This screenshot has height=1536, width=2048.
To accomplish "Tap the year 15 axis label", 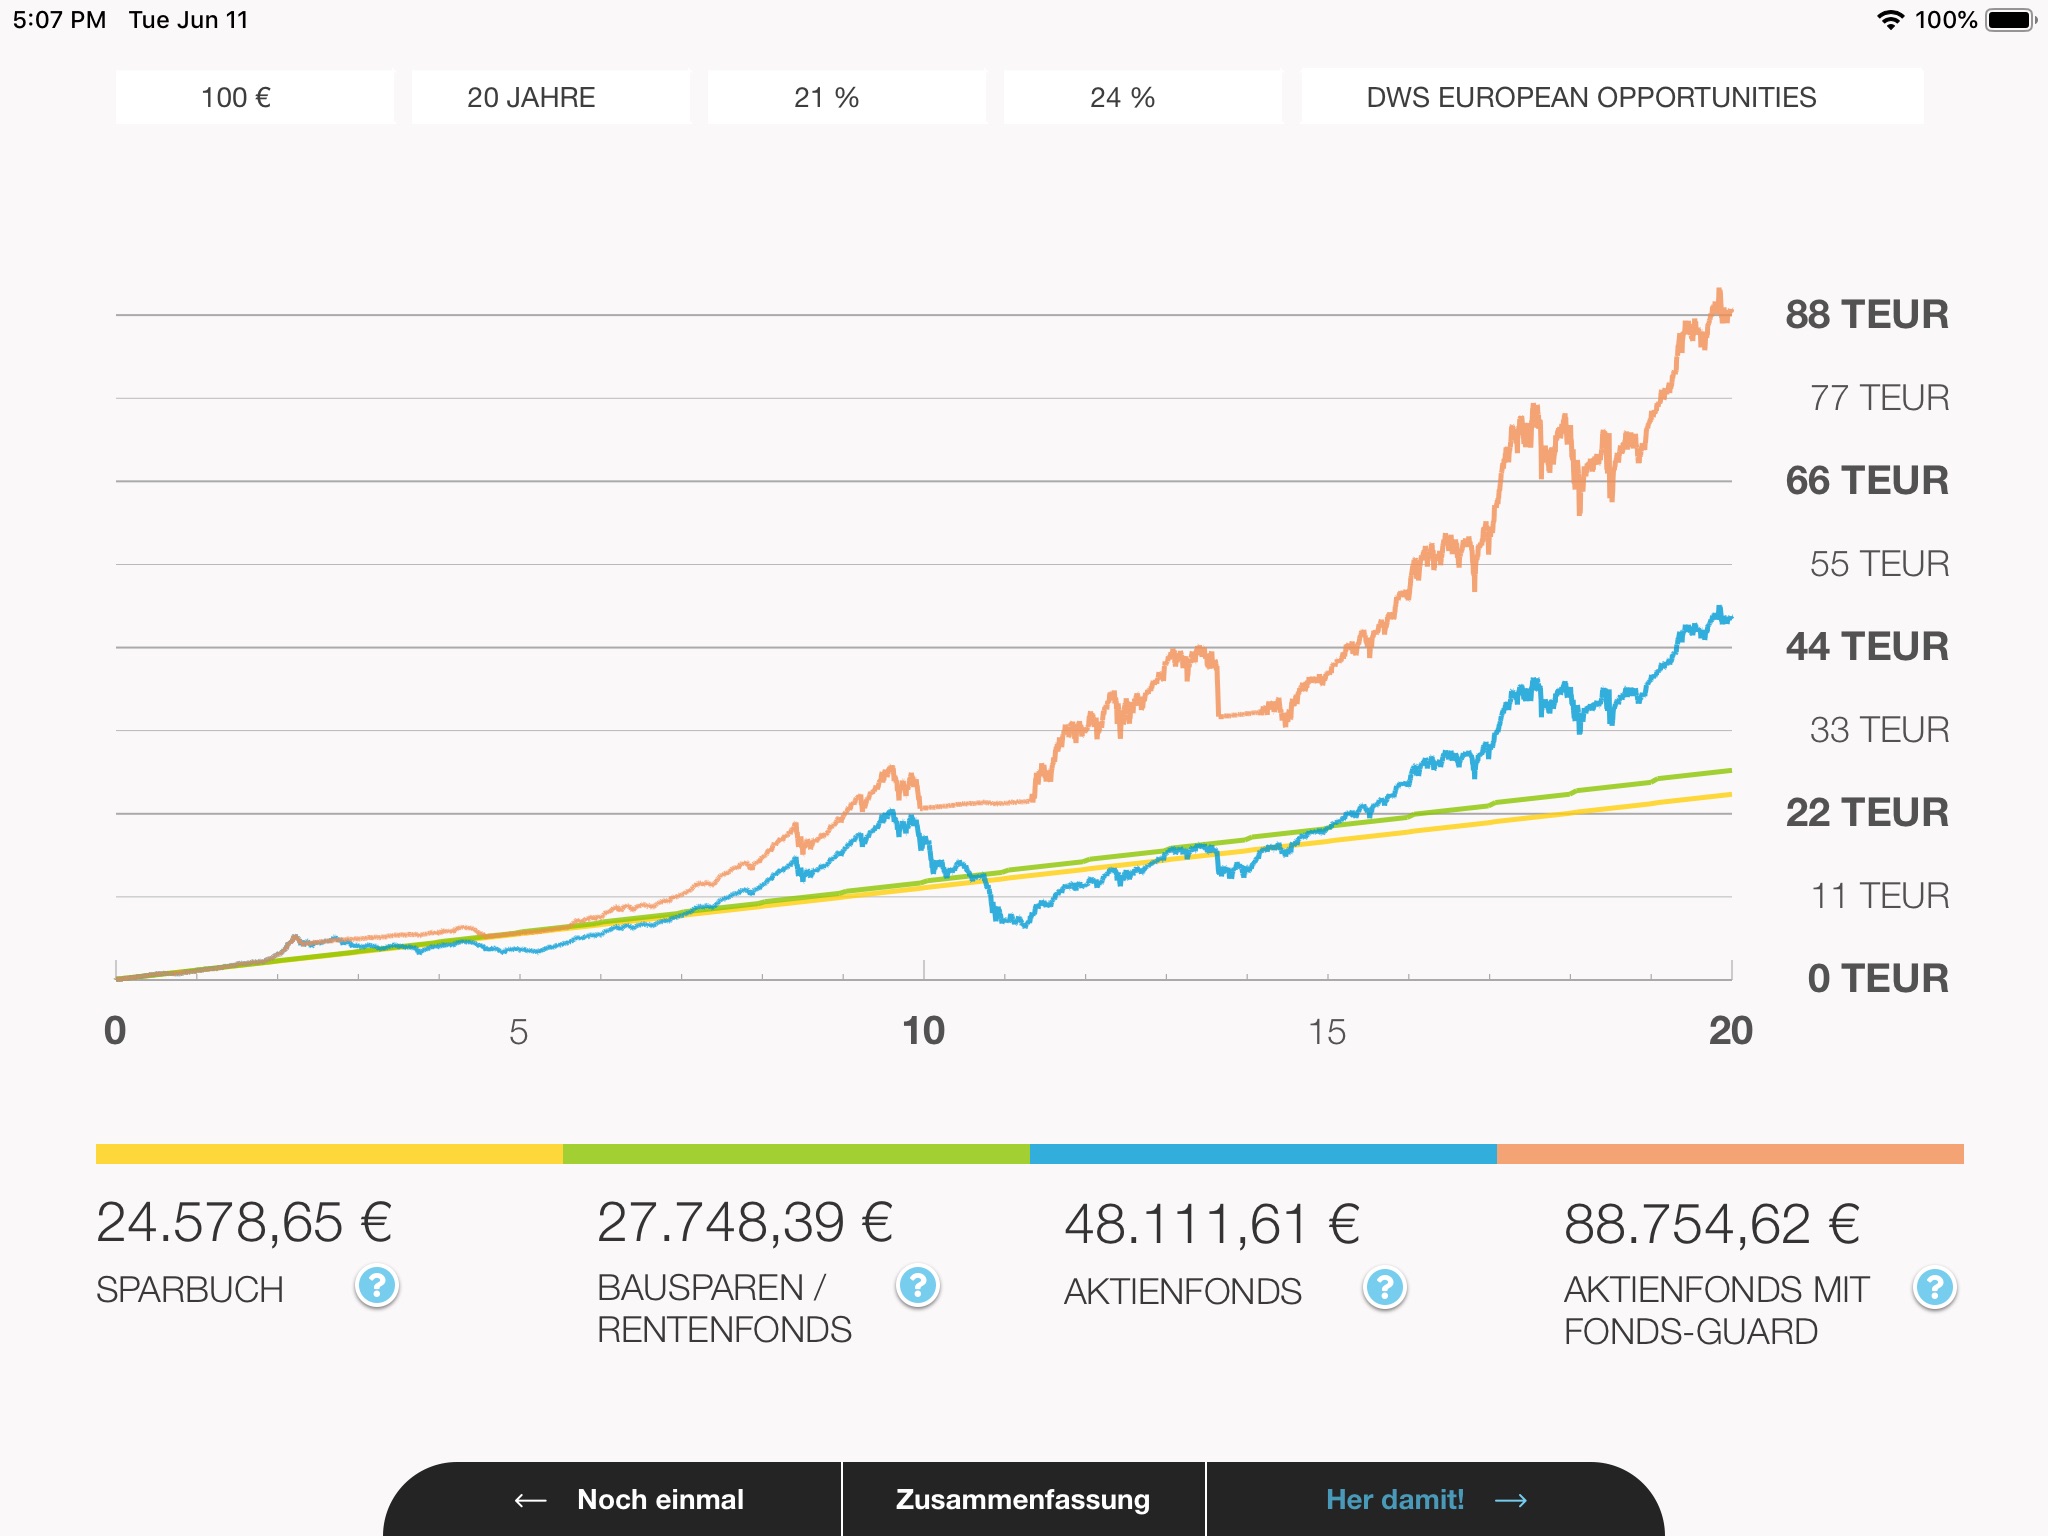I will point(1327,1032).
